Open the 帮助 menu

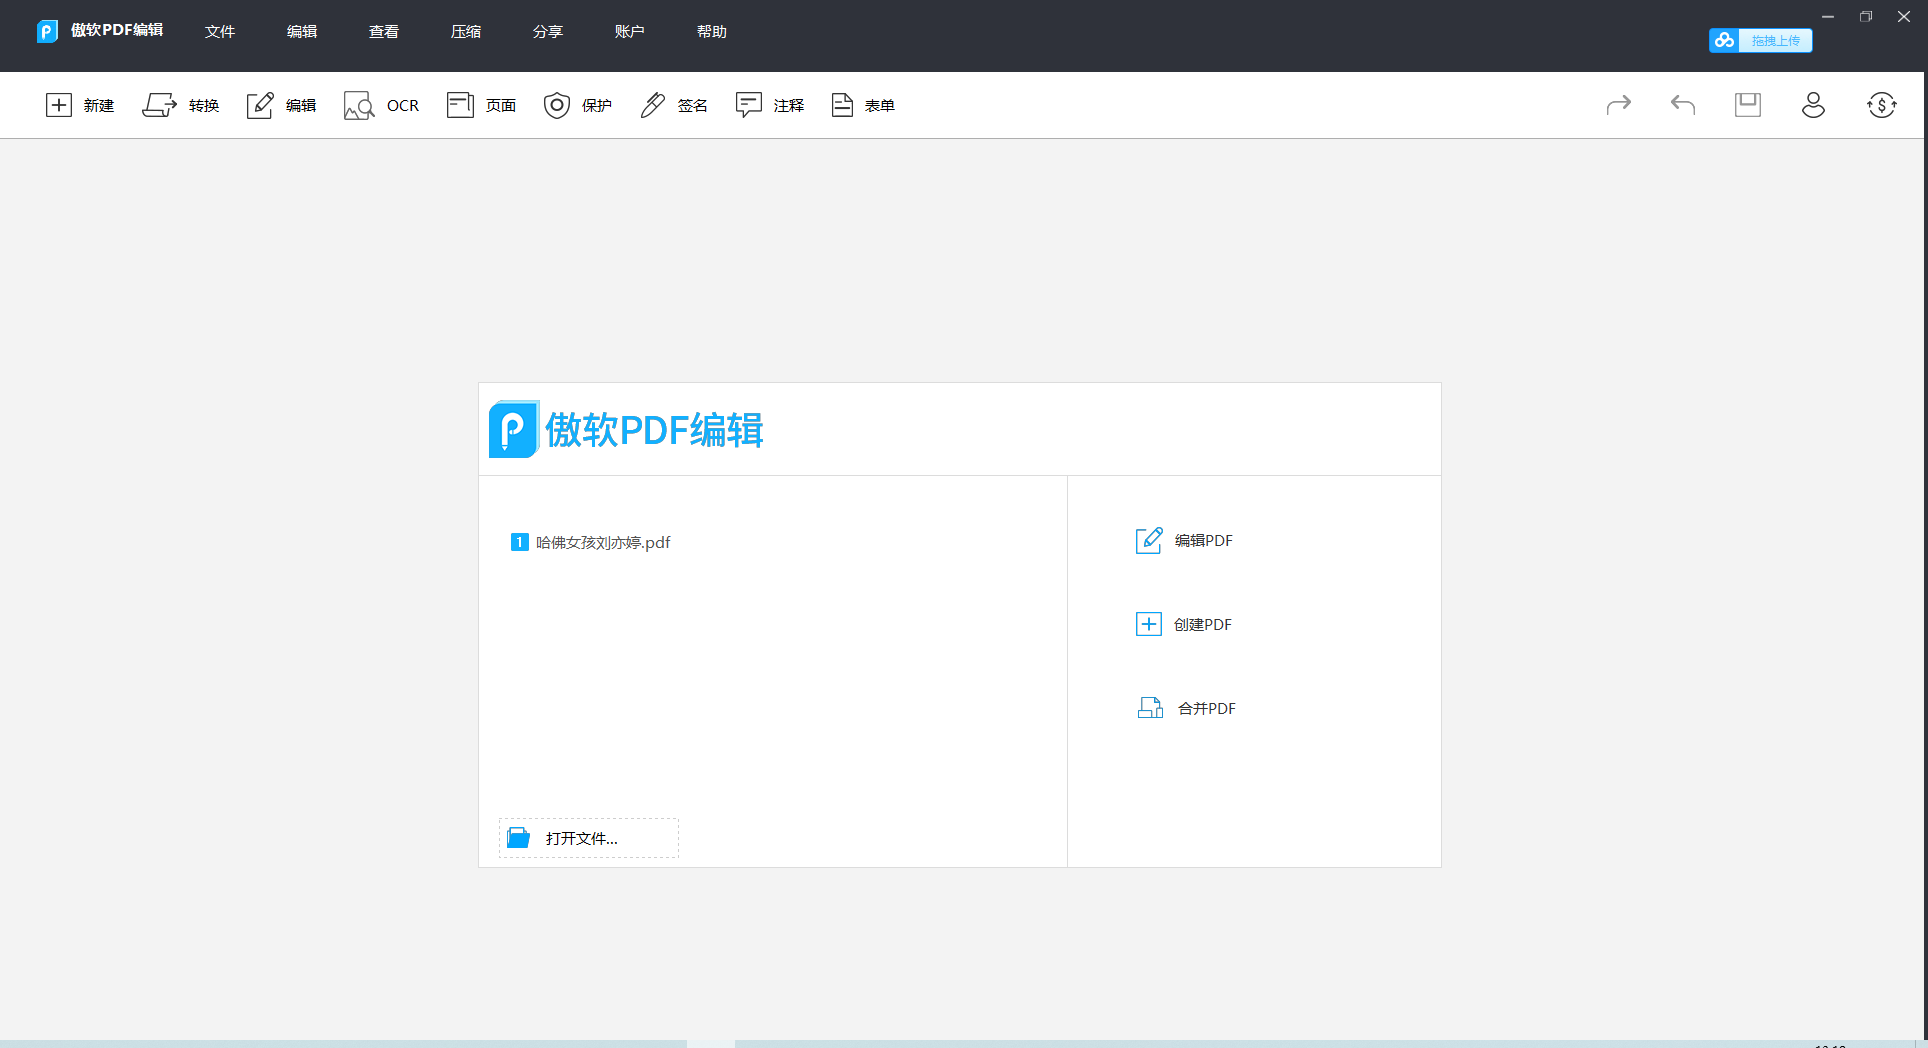[712, 31]
